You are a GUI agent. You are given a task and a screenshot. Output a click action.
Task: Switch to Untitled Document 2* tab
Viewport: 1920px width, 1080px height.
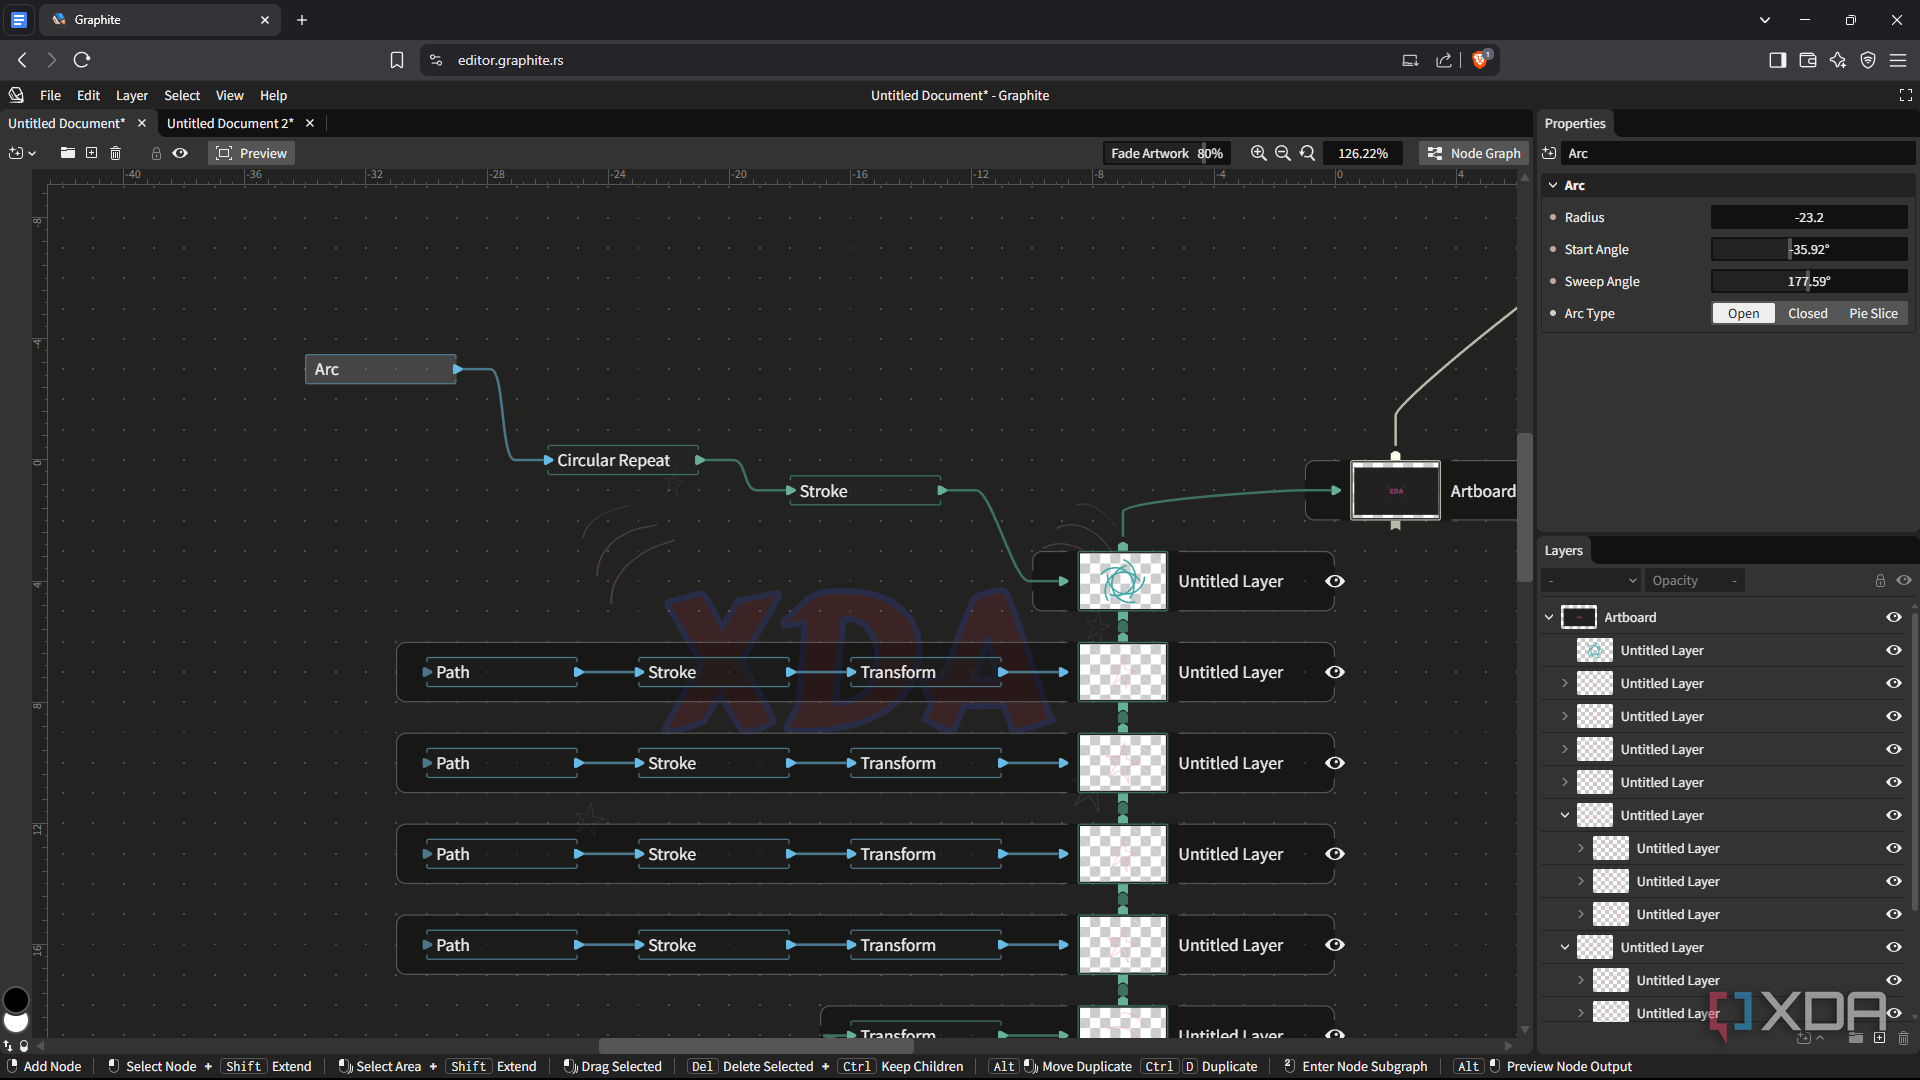point(230,123)
